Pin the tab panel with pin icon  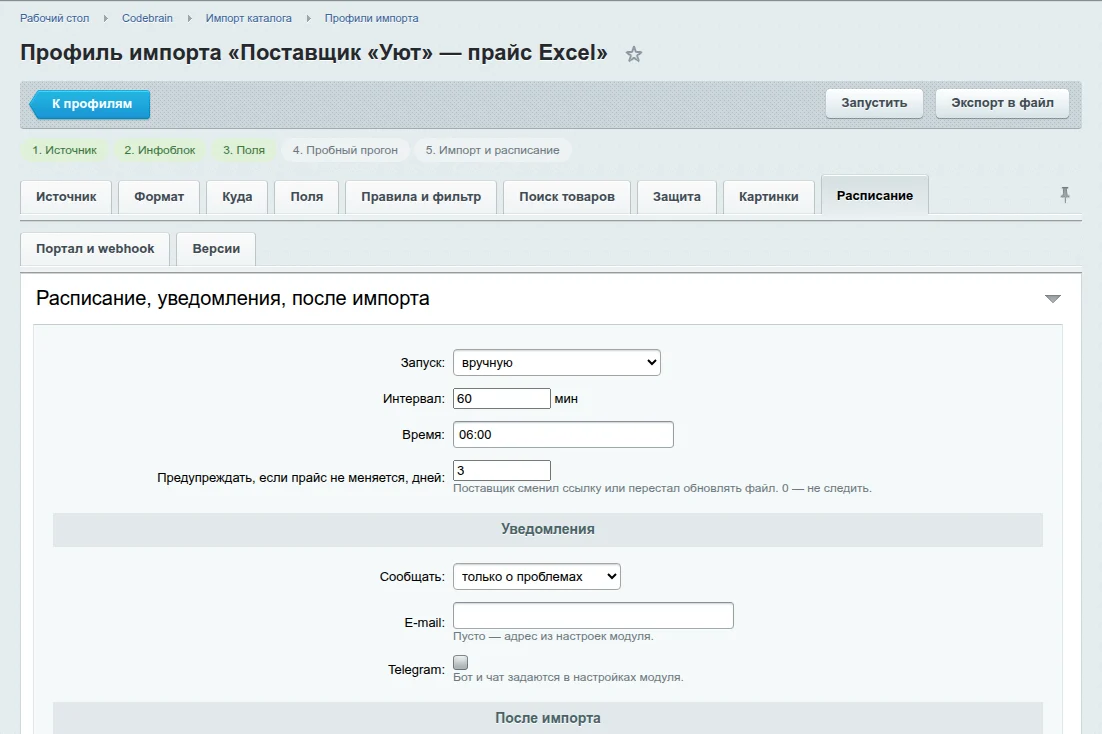pyautogui.click(x=1065, y=195)
